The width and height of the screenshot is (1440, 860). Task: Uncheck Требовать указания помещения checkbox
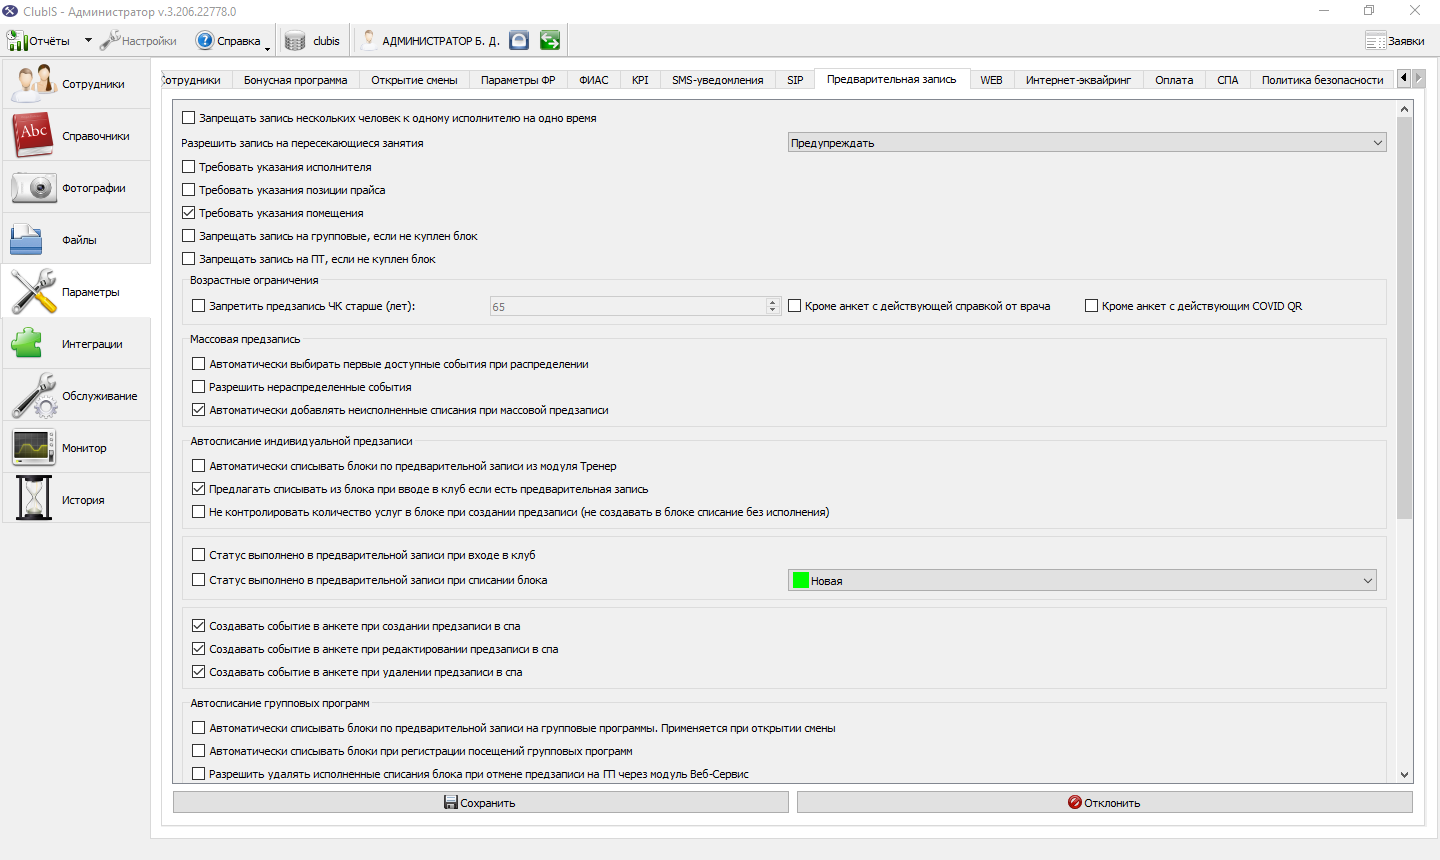click(189, 213)
